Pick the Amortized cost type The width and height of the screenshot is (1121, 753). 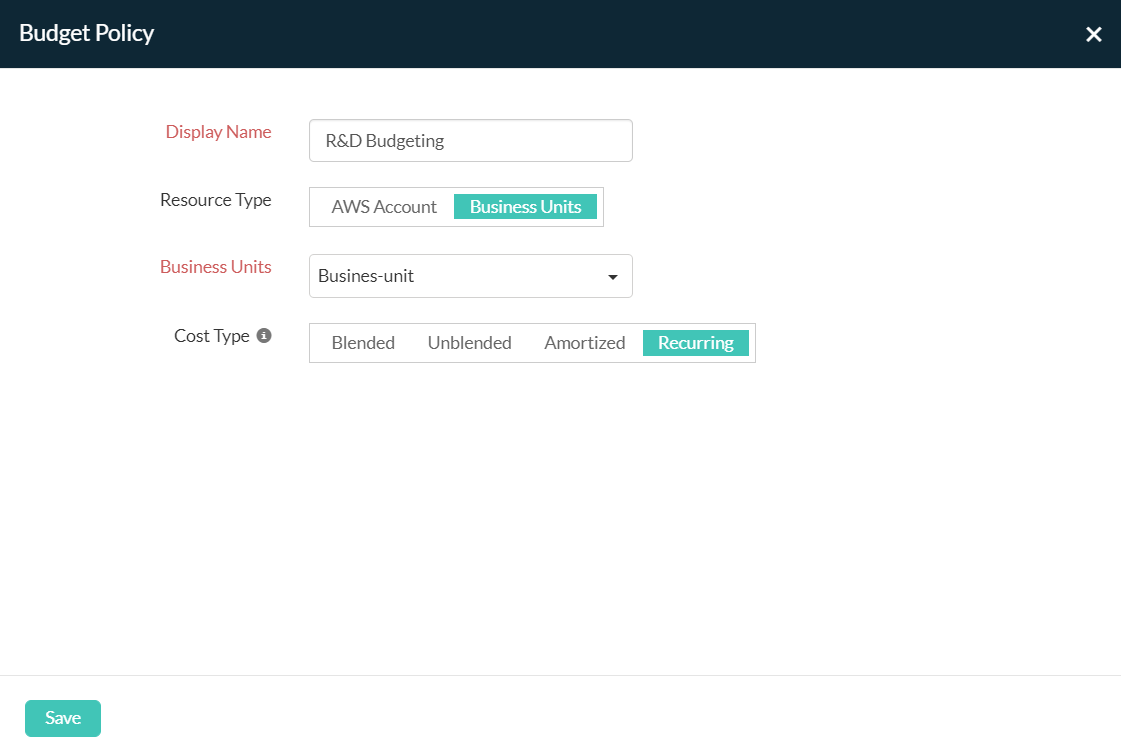point(584,343)
